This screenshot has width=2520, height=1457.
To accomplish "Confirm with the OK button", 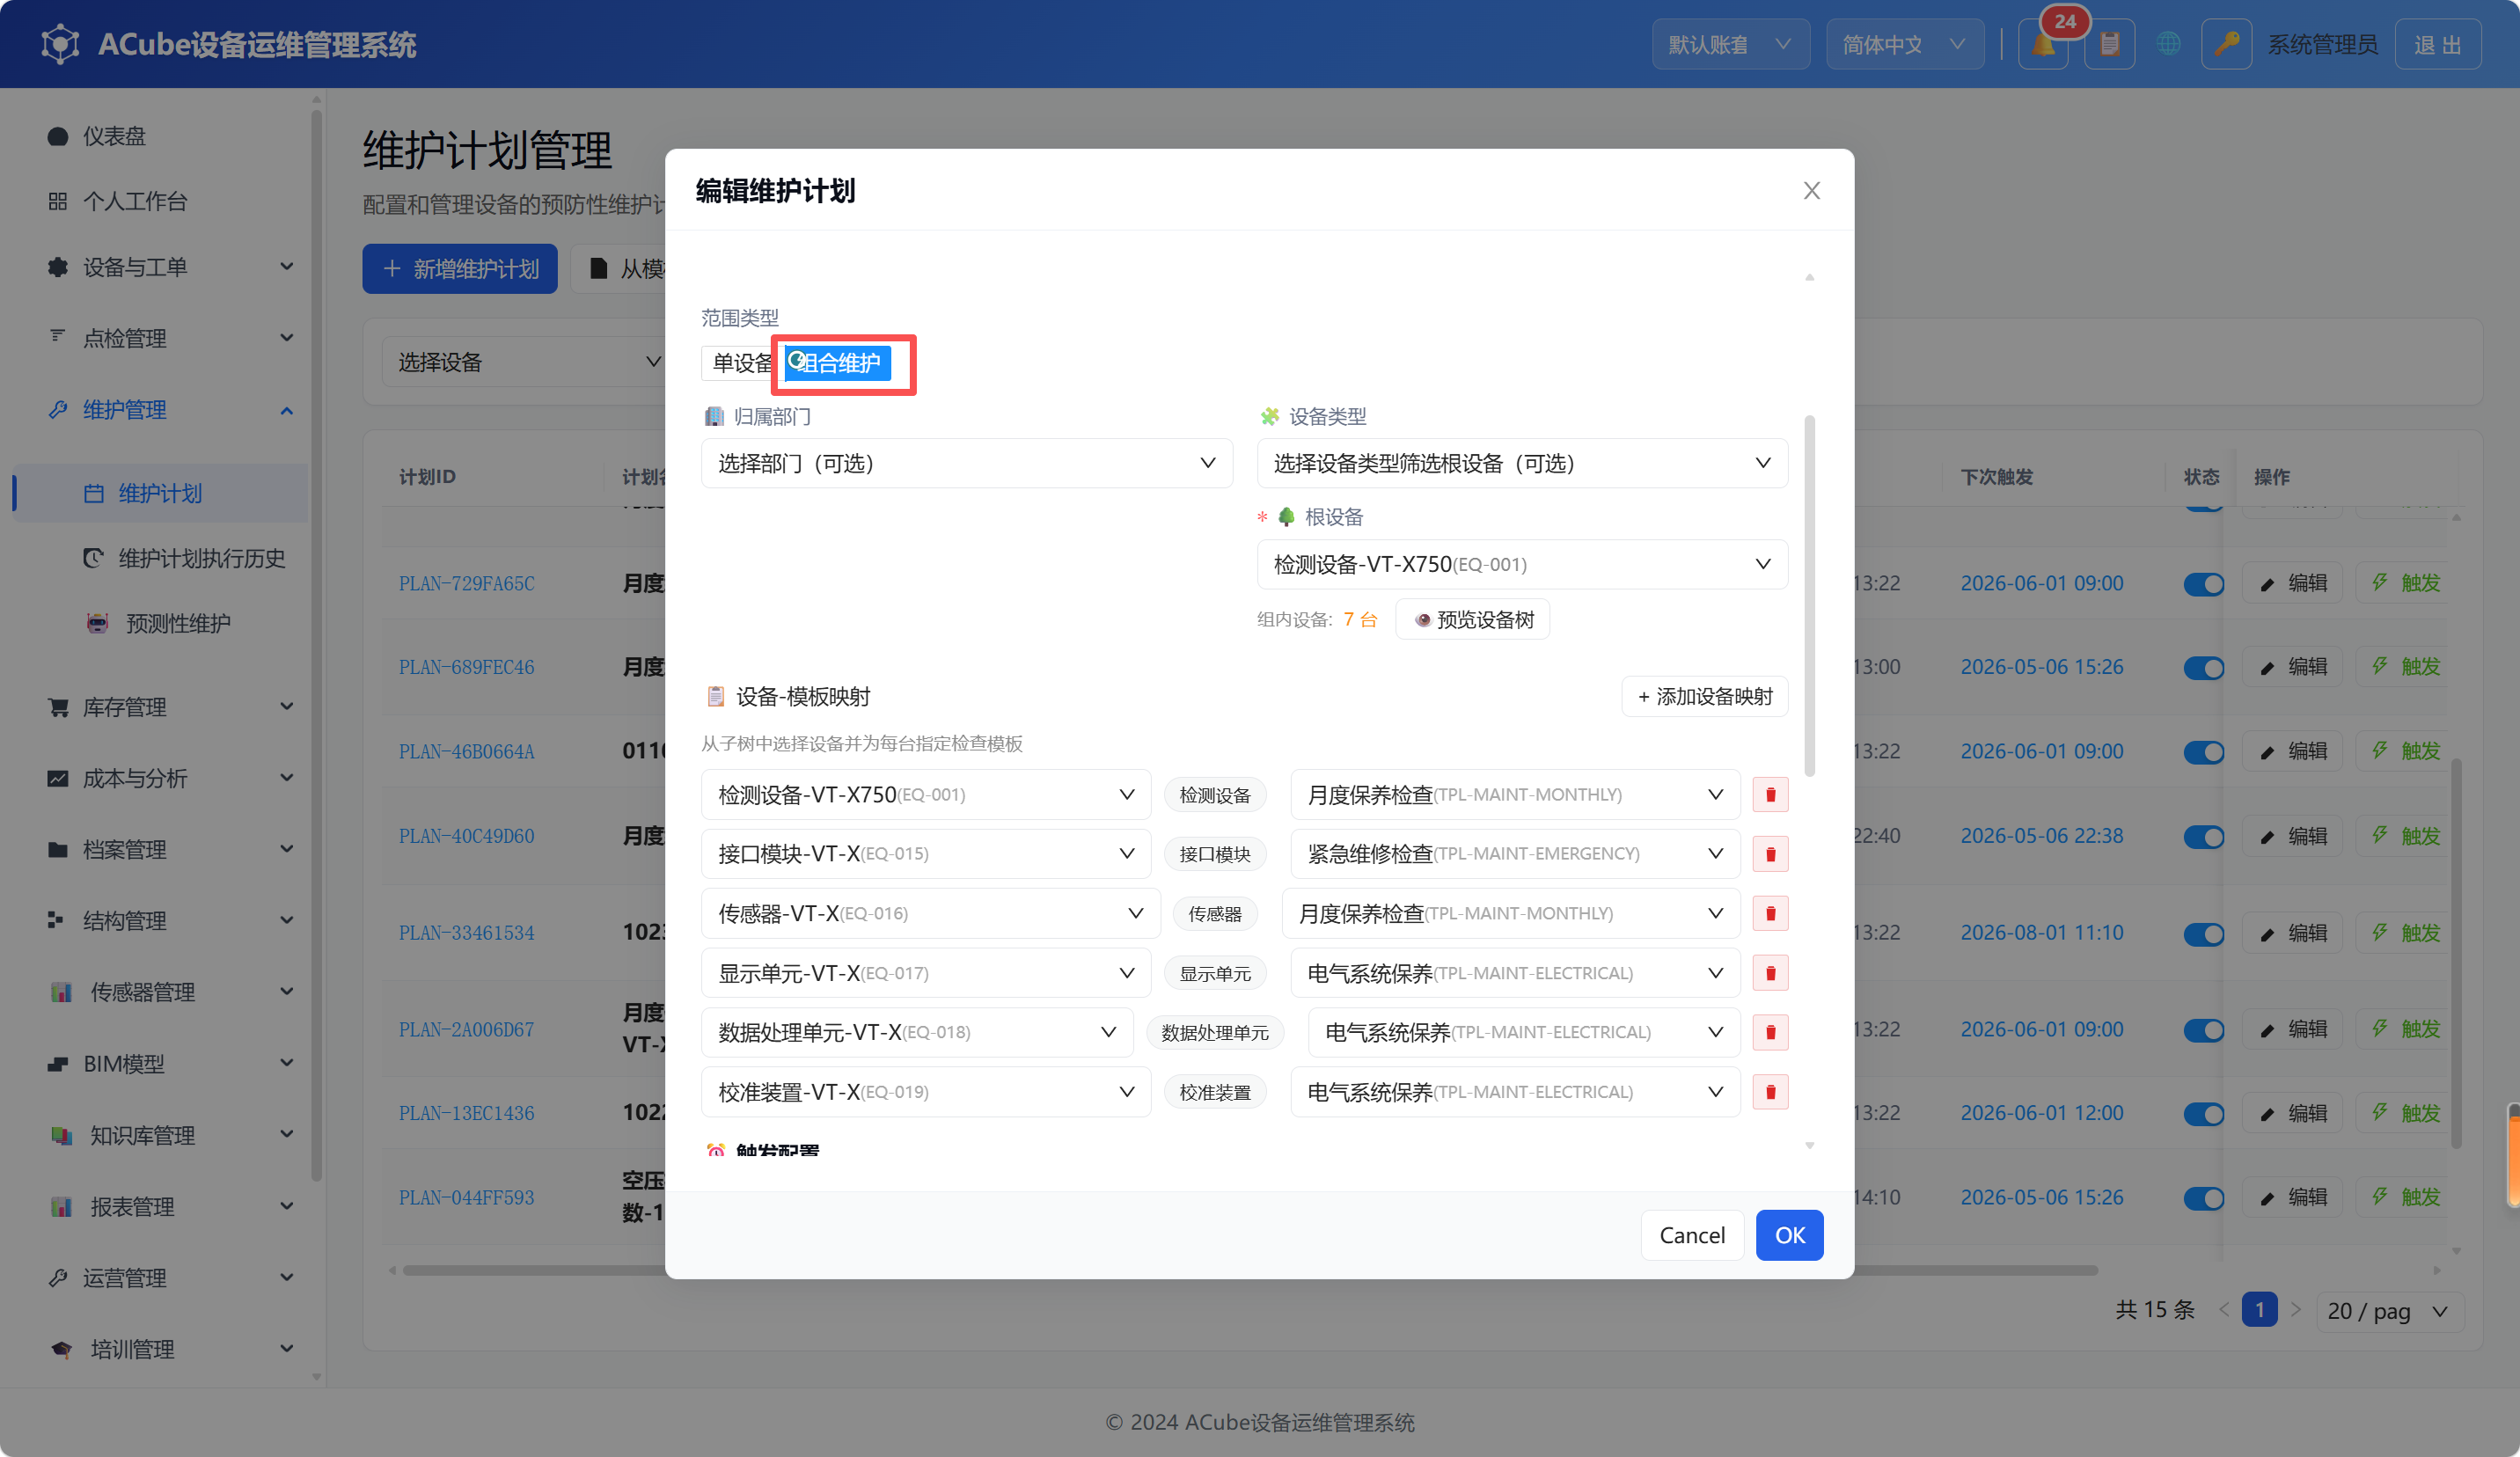I will 1789,1235.
